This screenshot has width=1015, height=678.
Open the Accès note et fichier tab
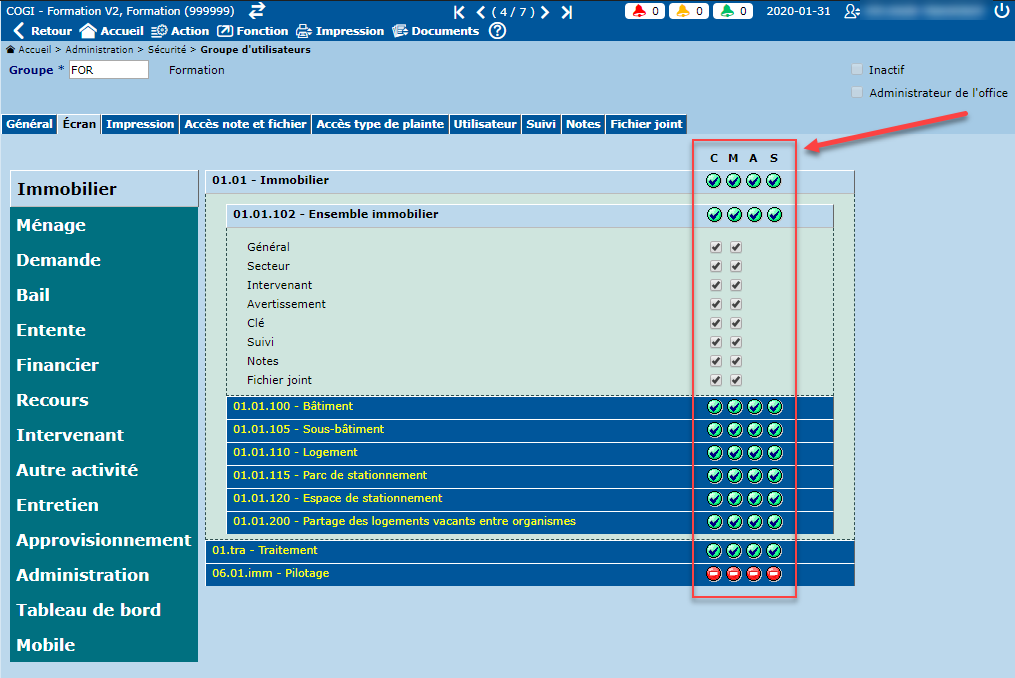pyautogui.click(x=245, y=124)
